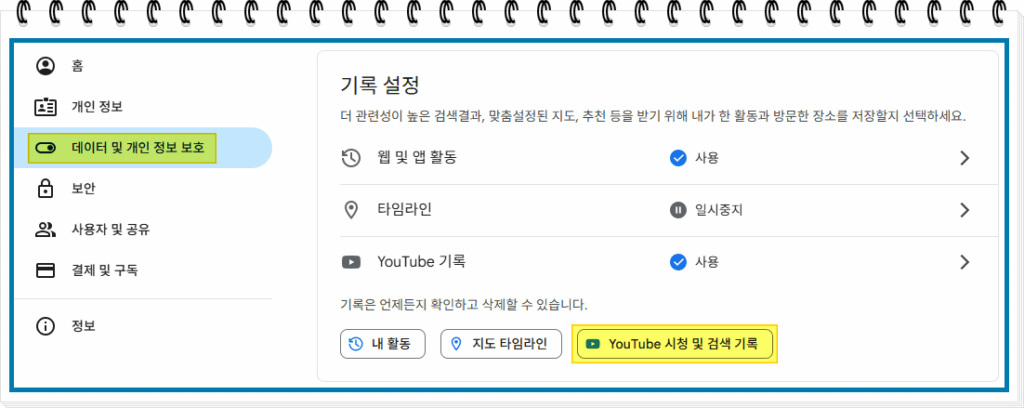1024x408 pixels.
Task: Click the 타임라인 row label
Action: tap(404, 210)
